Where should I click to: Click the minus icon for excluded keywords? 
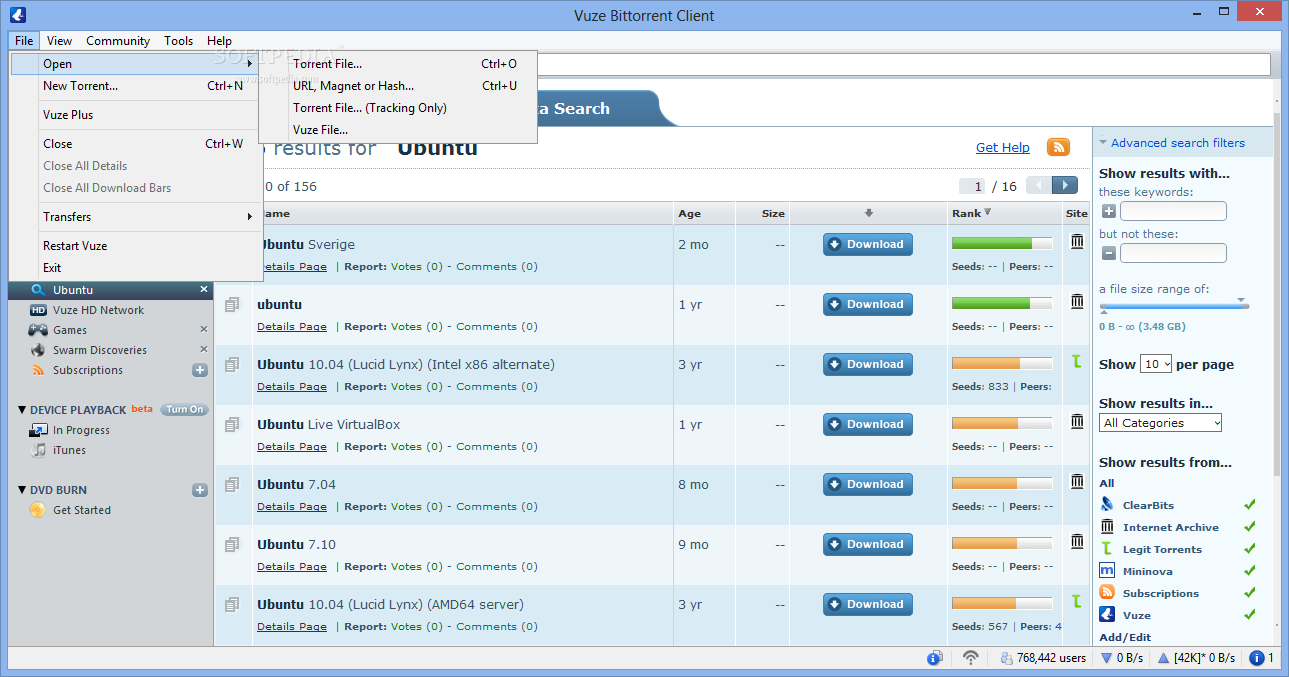tap(1108, 253)
